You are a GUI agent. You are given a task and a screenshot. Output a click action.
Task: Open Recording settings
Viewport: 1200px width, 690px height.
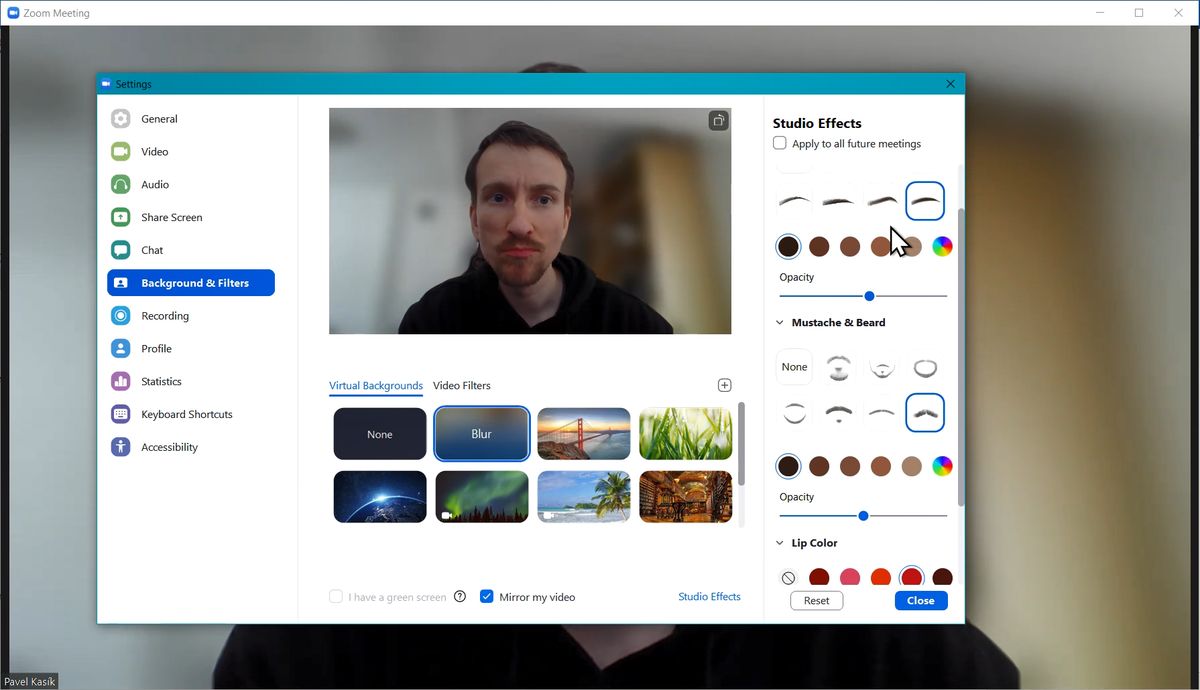coord(190,316)
